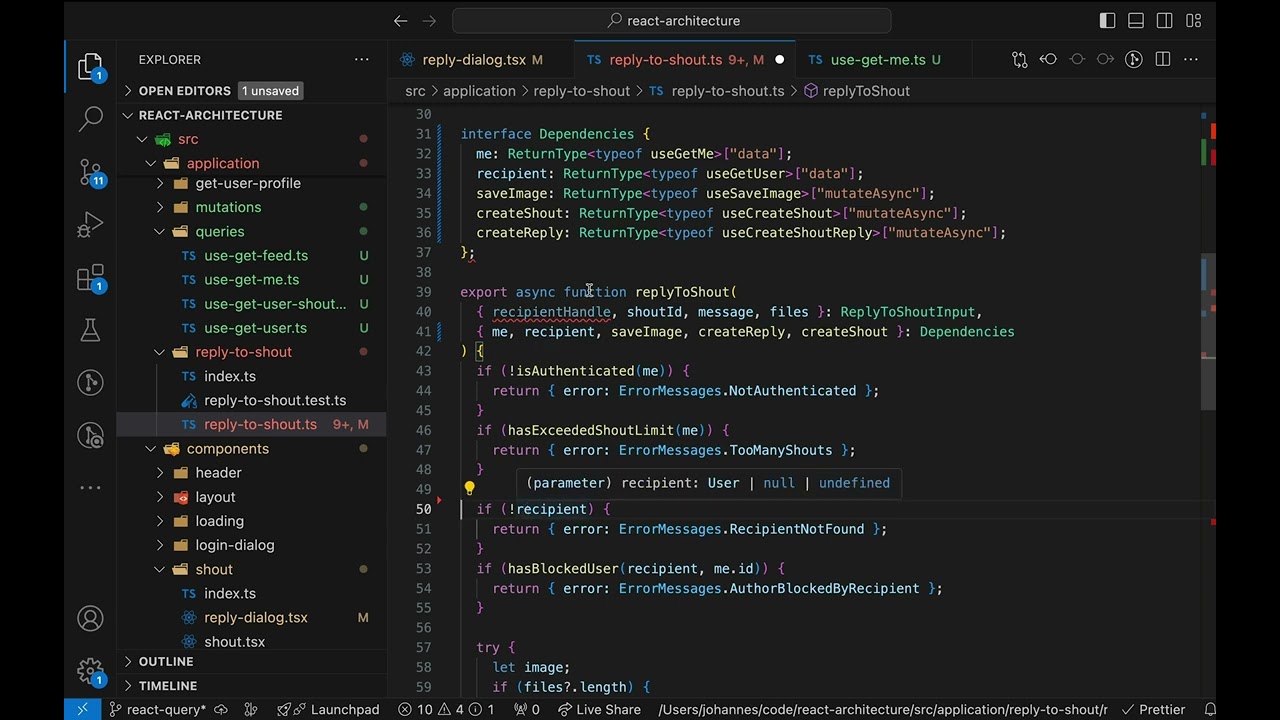This screenshot has height=720, width=1280.
Task: Customize layout icon in title bar
Action: (x=1193, y=20)
